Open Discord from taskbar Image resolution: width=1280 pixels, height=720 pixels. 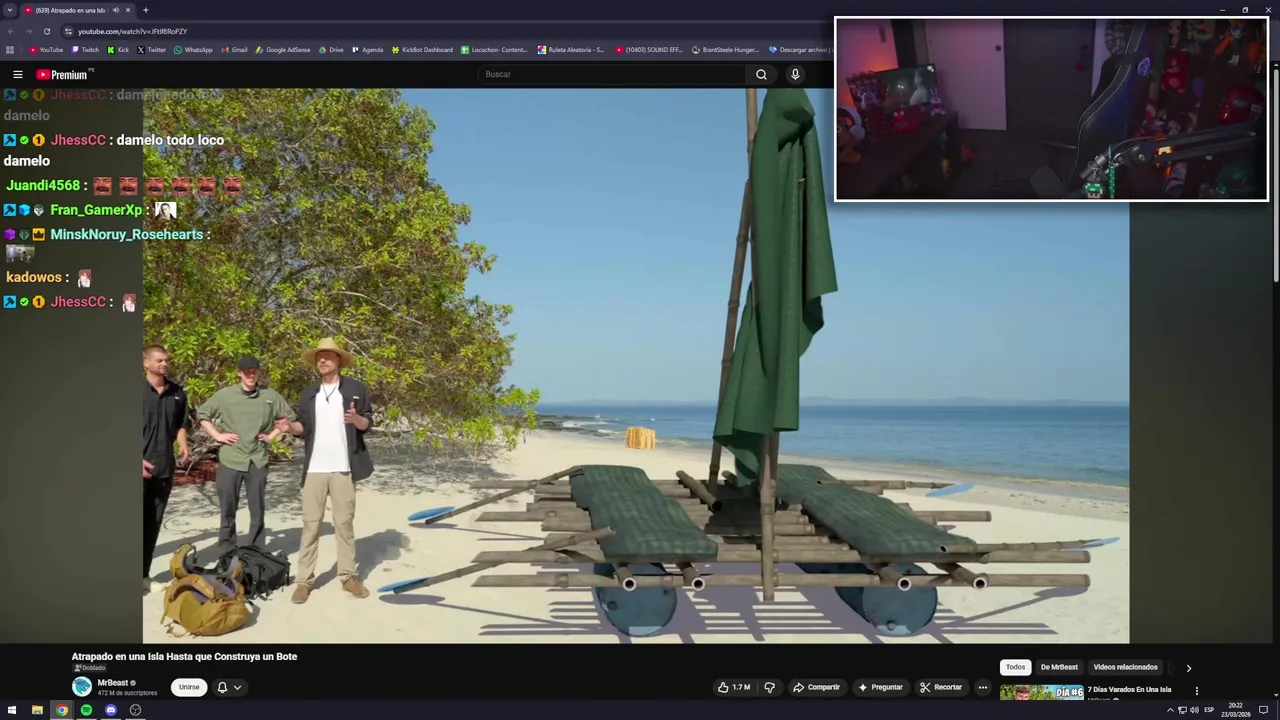(111, 710)
